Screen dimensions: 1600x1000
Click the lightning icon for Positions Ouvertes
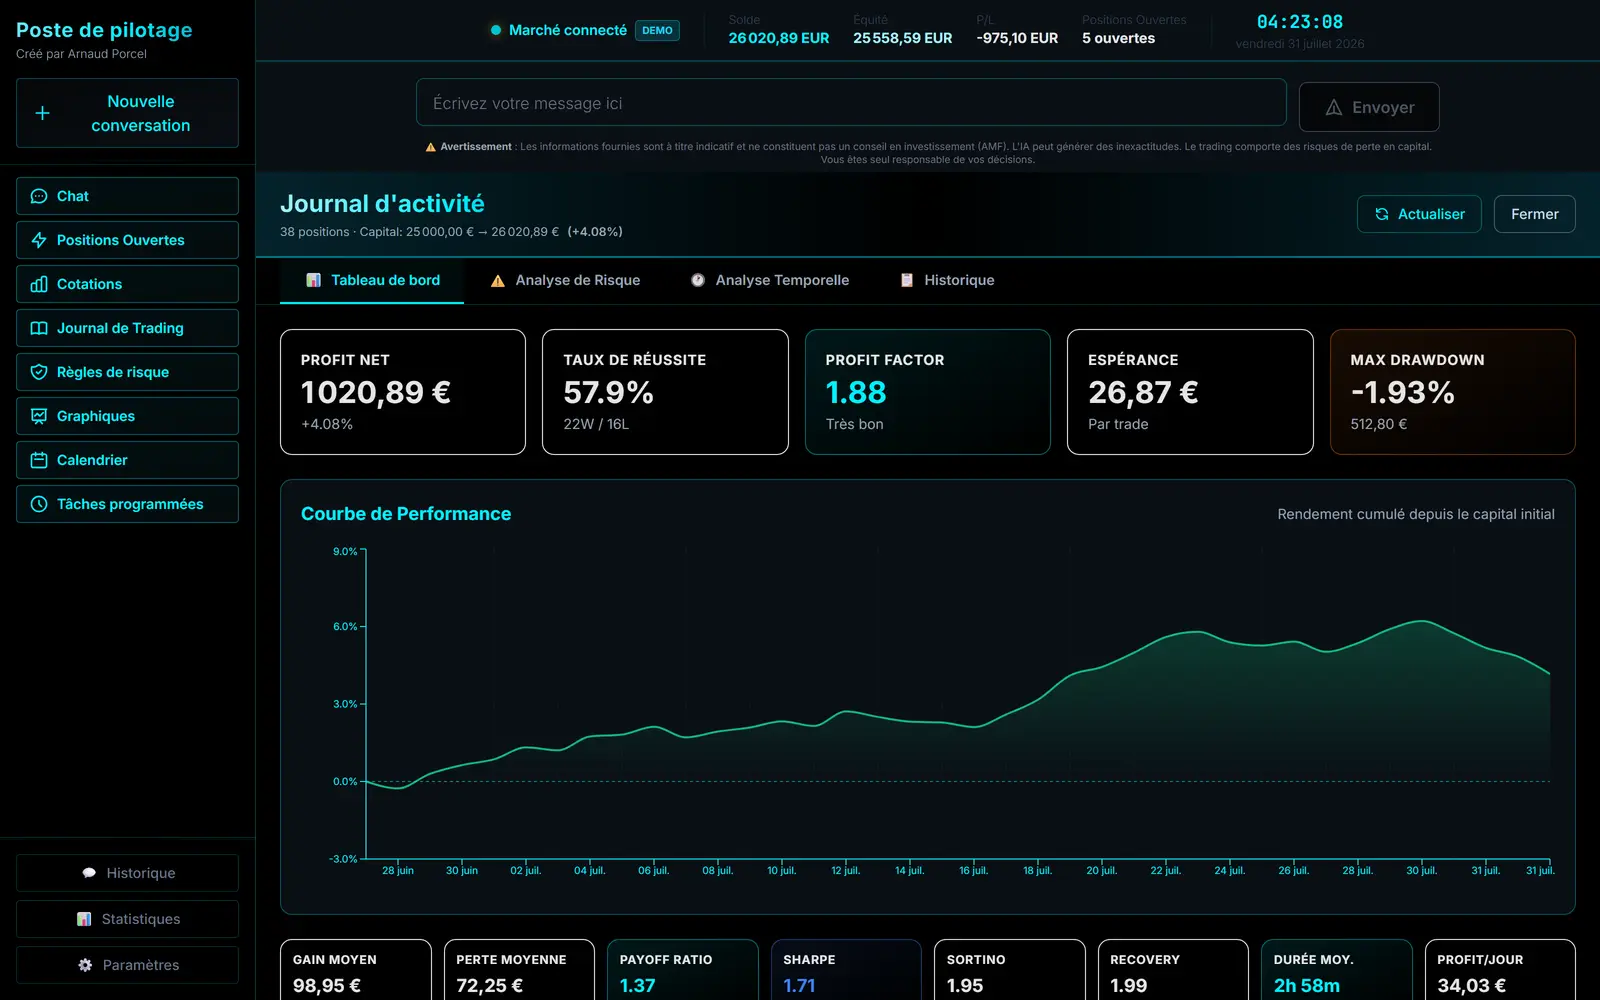tap(39, 240)
